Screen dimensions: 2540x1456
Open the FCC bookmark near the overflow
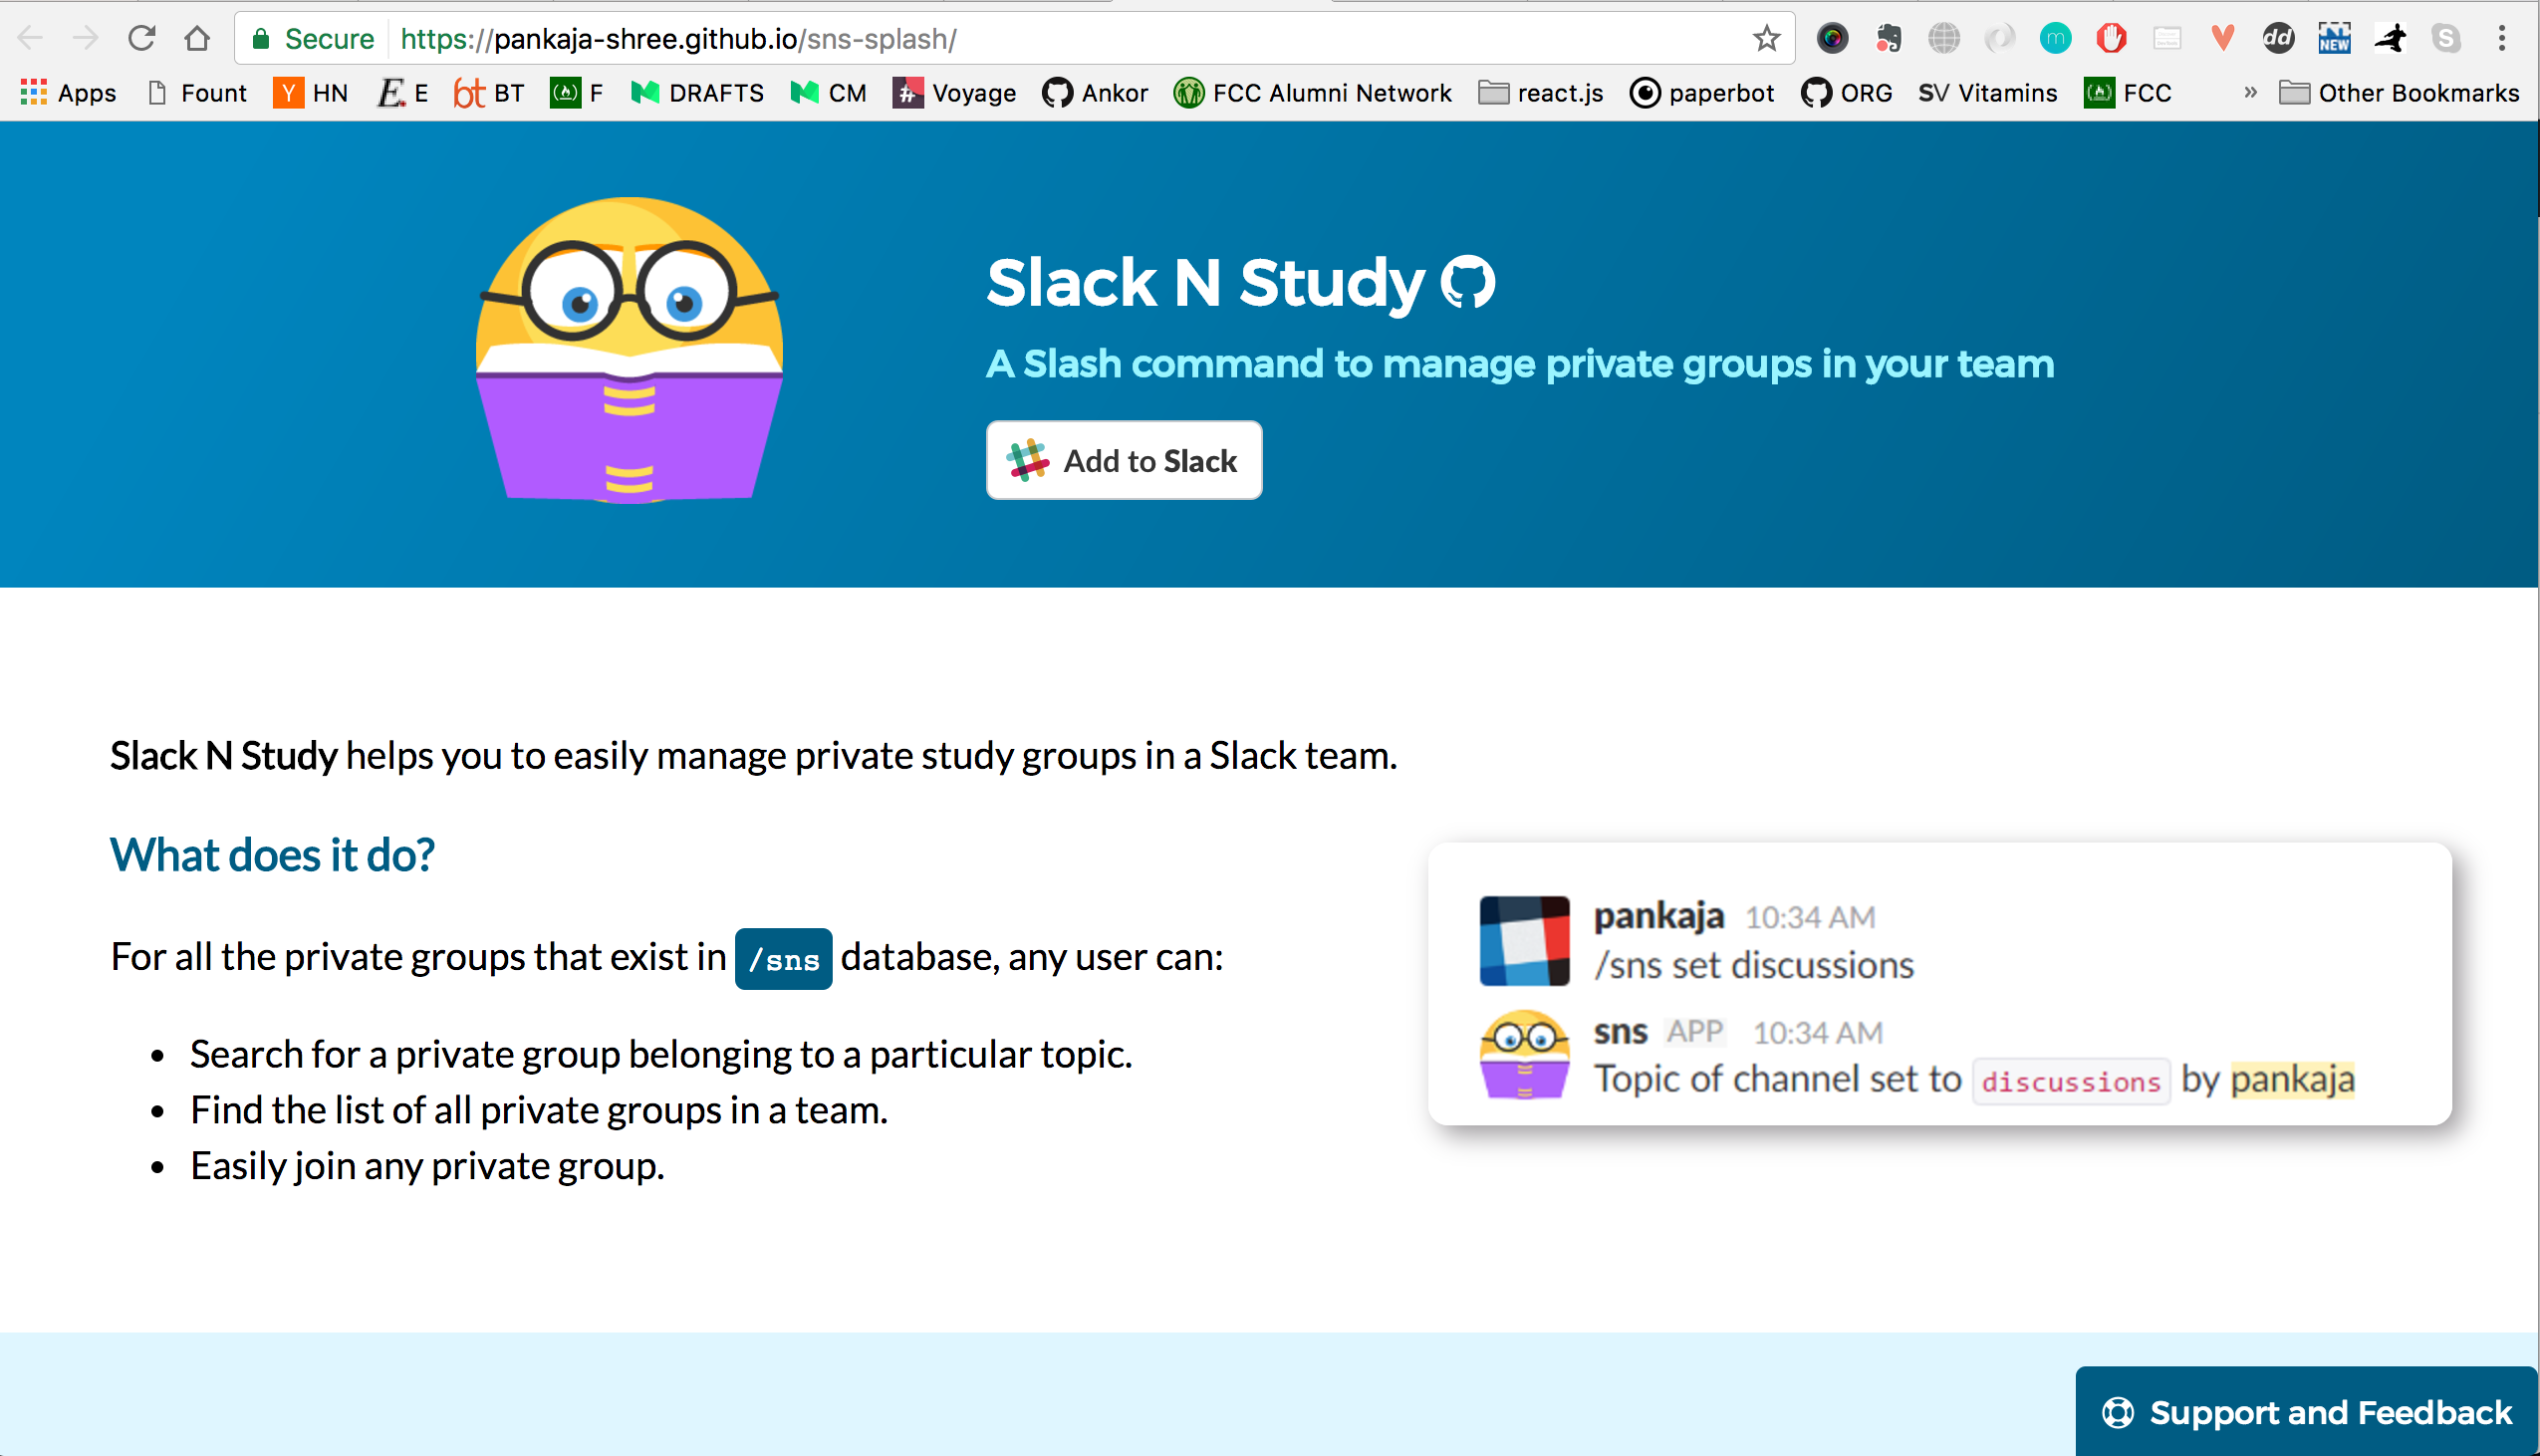[x=2128, y=93]
